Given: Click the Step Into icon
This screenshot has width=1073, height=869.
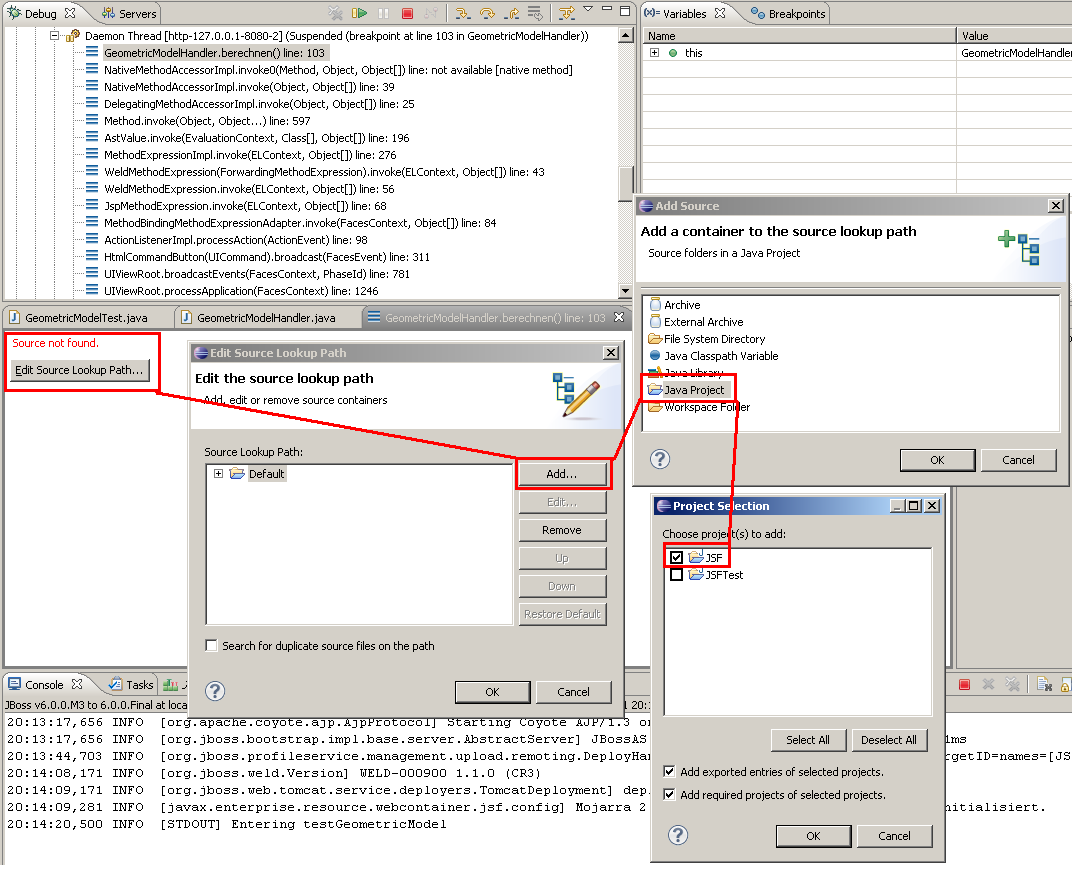Looking at the screenshot, I should (x=463, y=13).
